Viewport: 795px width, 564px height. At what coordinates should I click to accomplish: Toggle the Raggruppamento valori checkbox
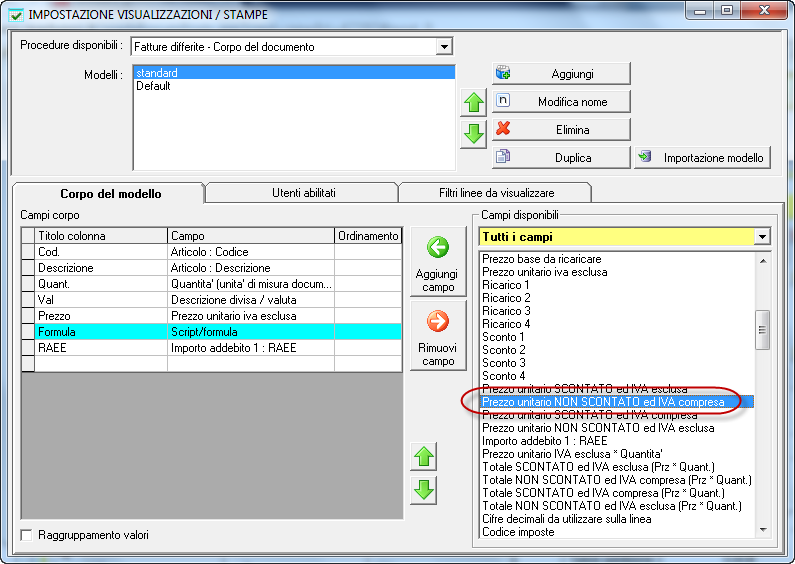point(26,535)
